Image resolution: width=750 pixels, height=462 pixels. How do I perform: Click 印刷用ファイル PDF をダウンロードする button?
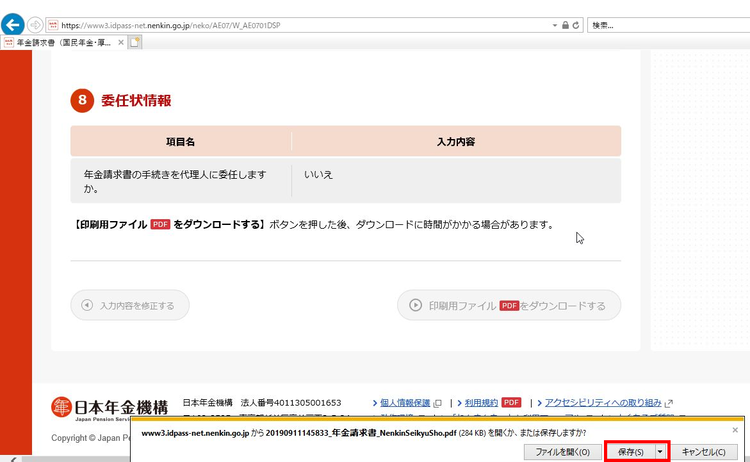pos(508,305)
